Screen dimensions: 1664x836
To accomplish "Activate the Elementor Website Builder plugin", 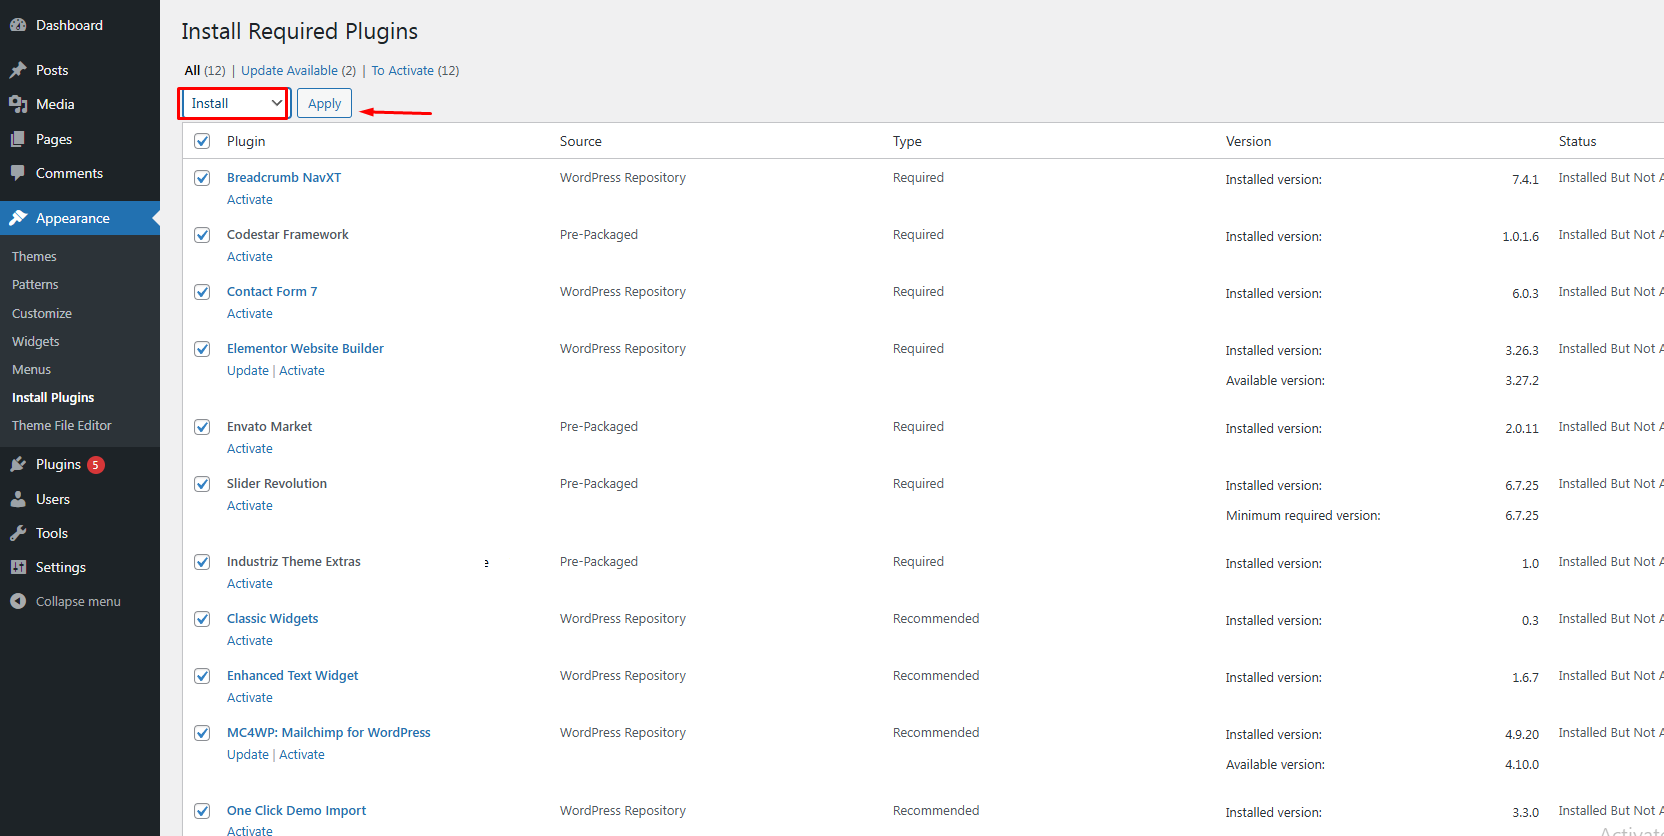I will [x=302, y=371].
